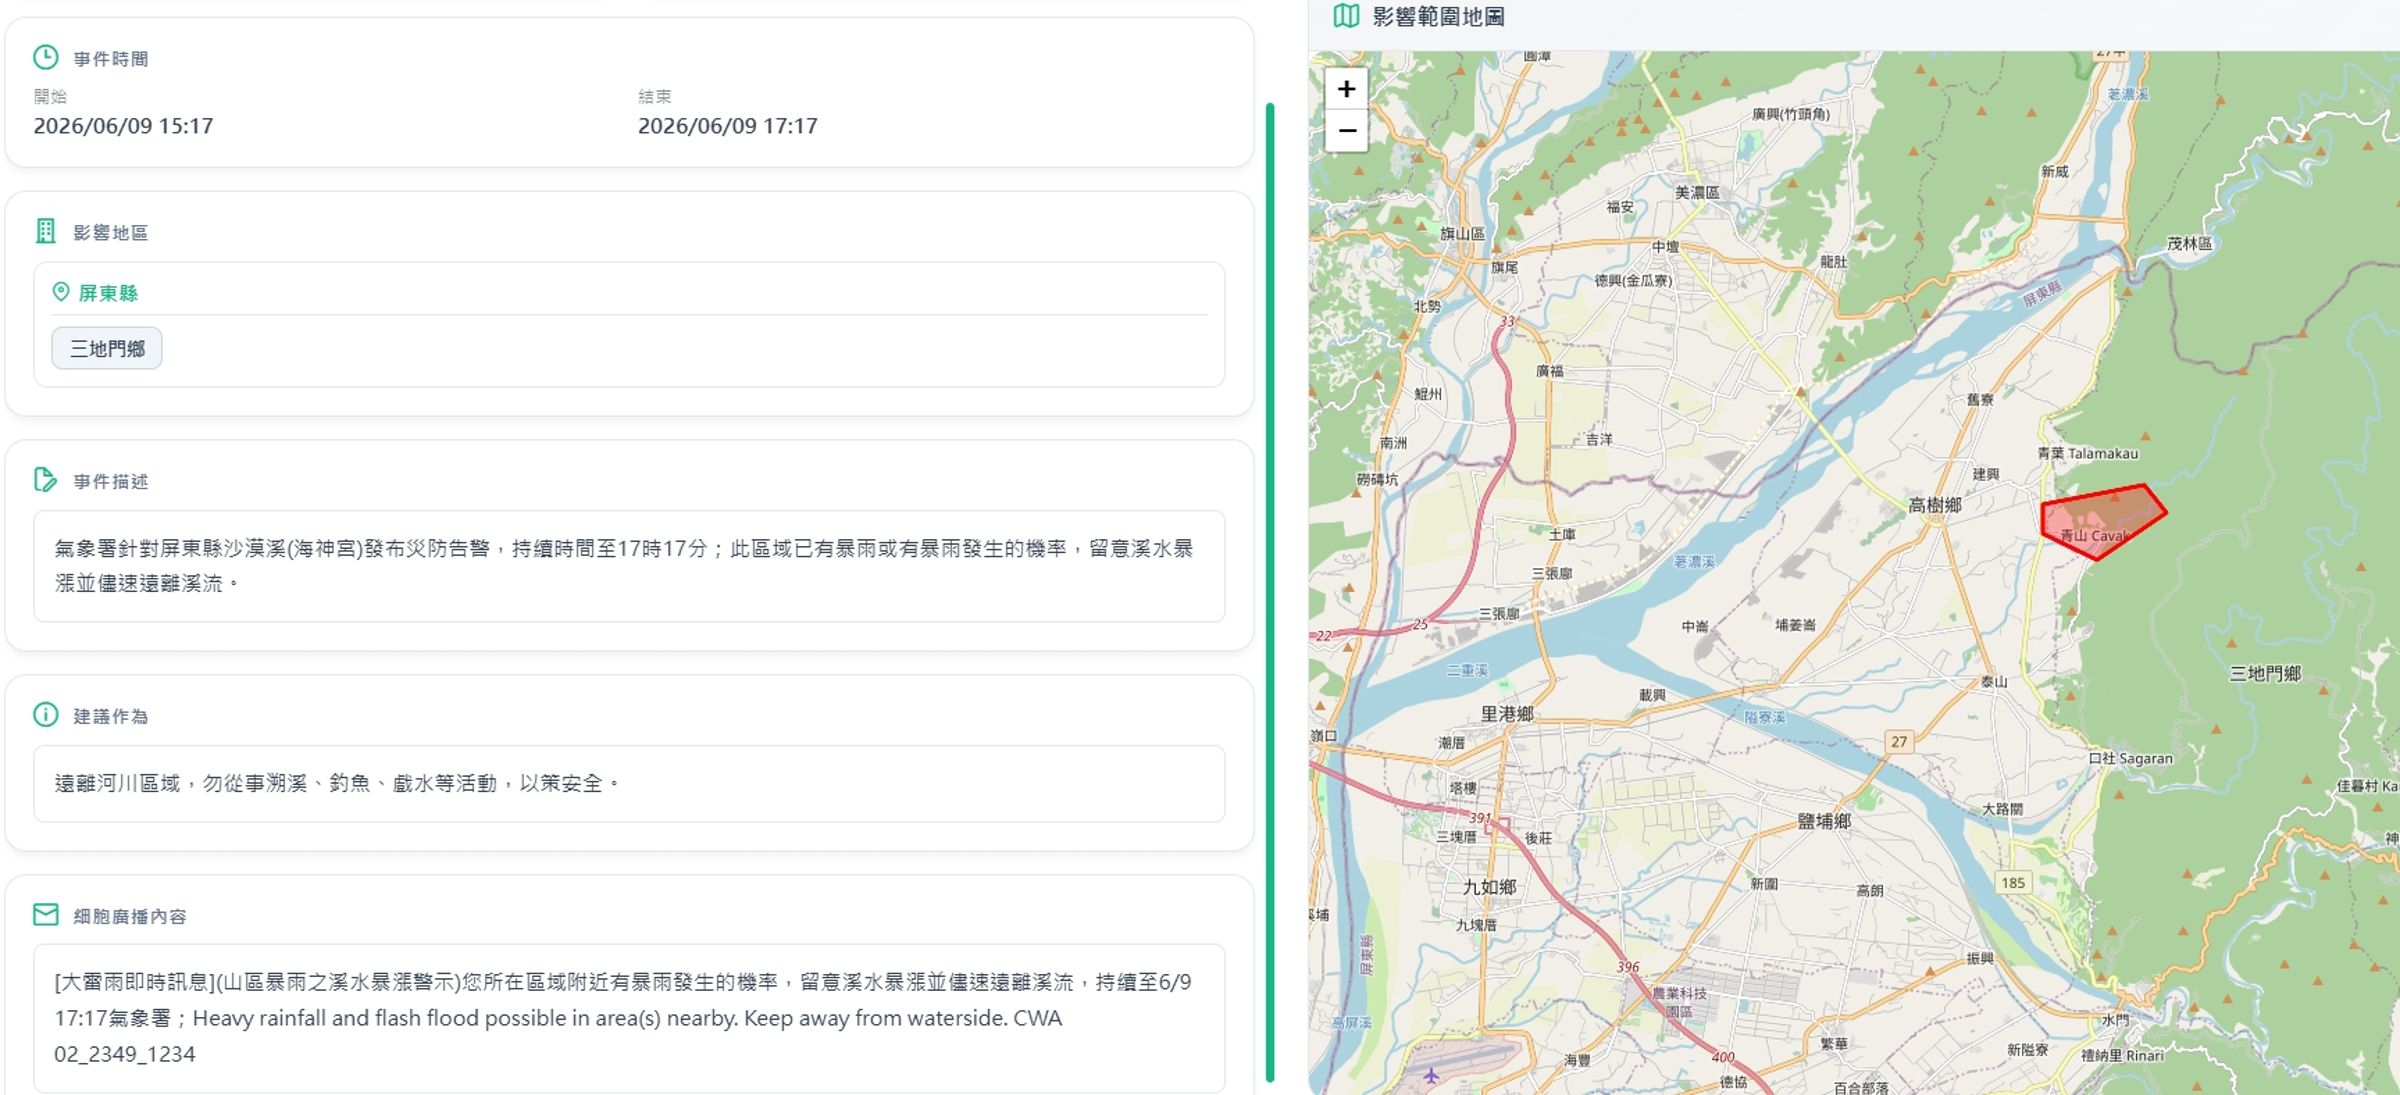
Task: Click the 青葉 Talamakau map label
Action: tap(2088, 453)
